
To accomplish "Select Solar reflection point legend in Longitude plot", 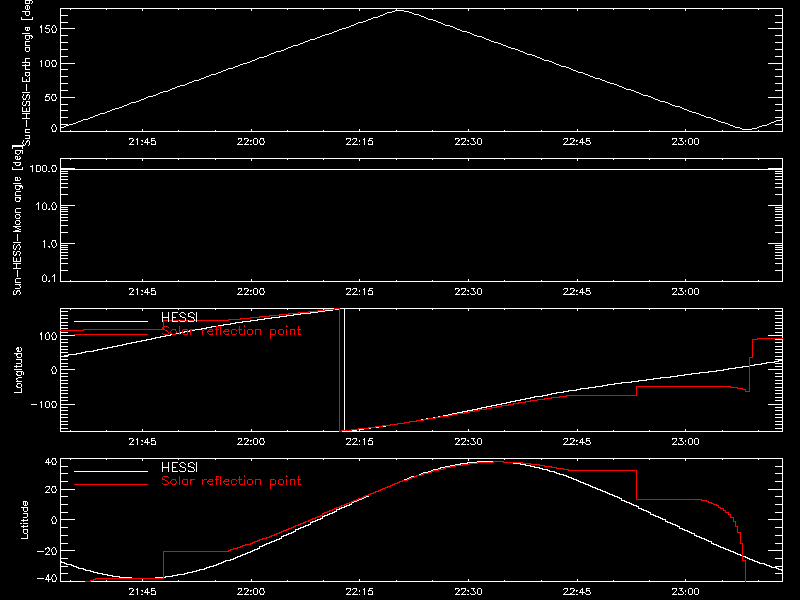I will 231,331.
